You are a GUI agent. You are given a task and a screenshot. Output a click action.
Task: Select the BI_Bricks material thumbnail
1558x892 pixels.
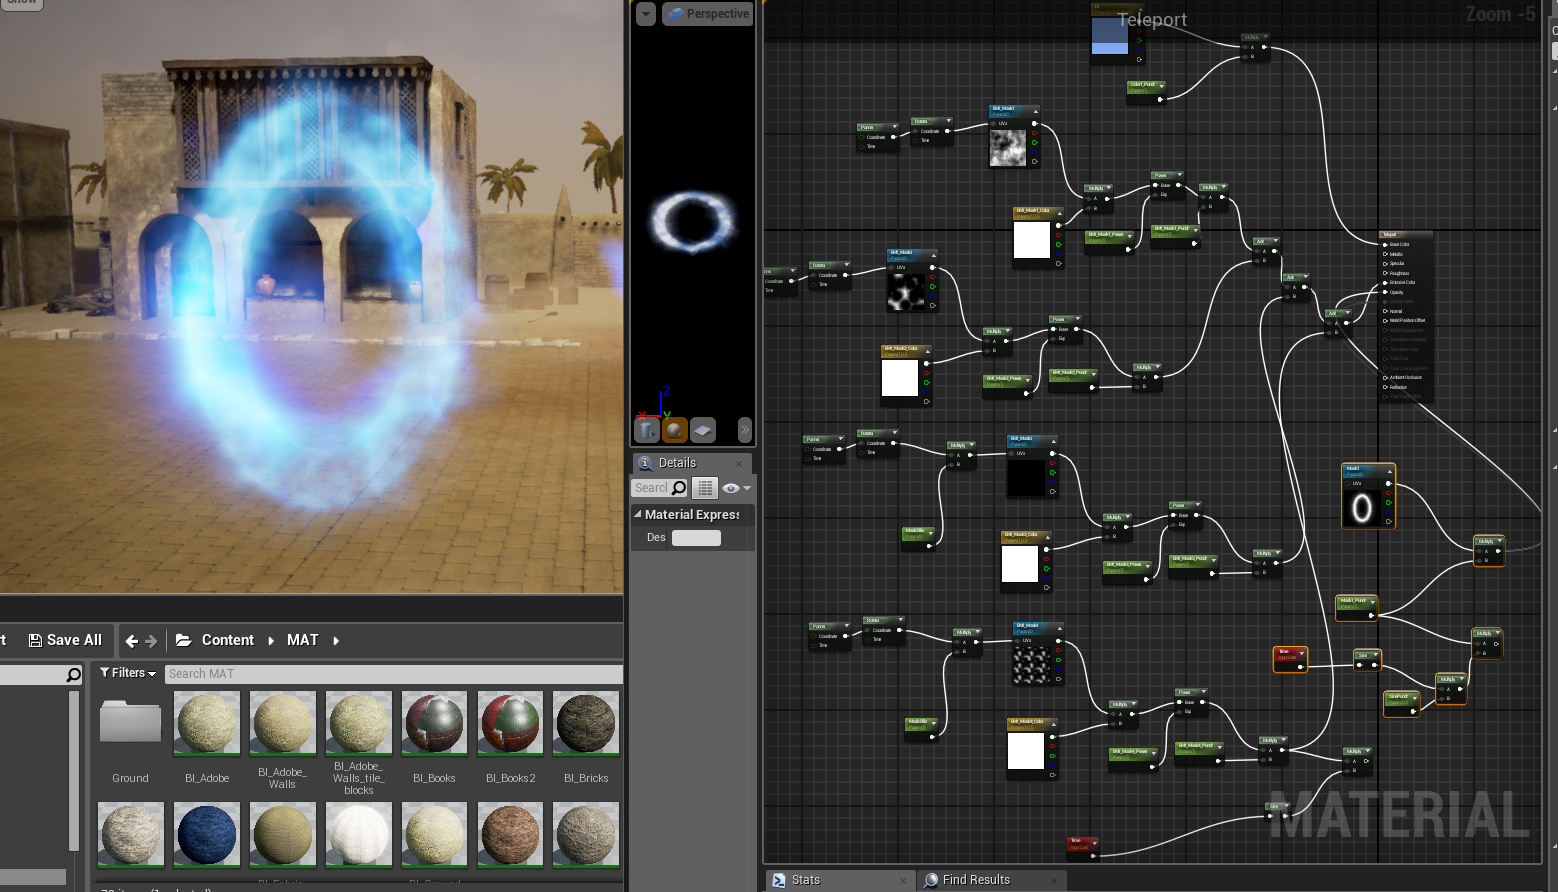click(586, 723)
